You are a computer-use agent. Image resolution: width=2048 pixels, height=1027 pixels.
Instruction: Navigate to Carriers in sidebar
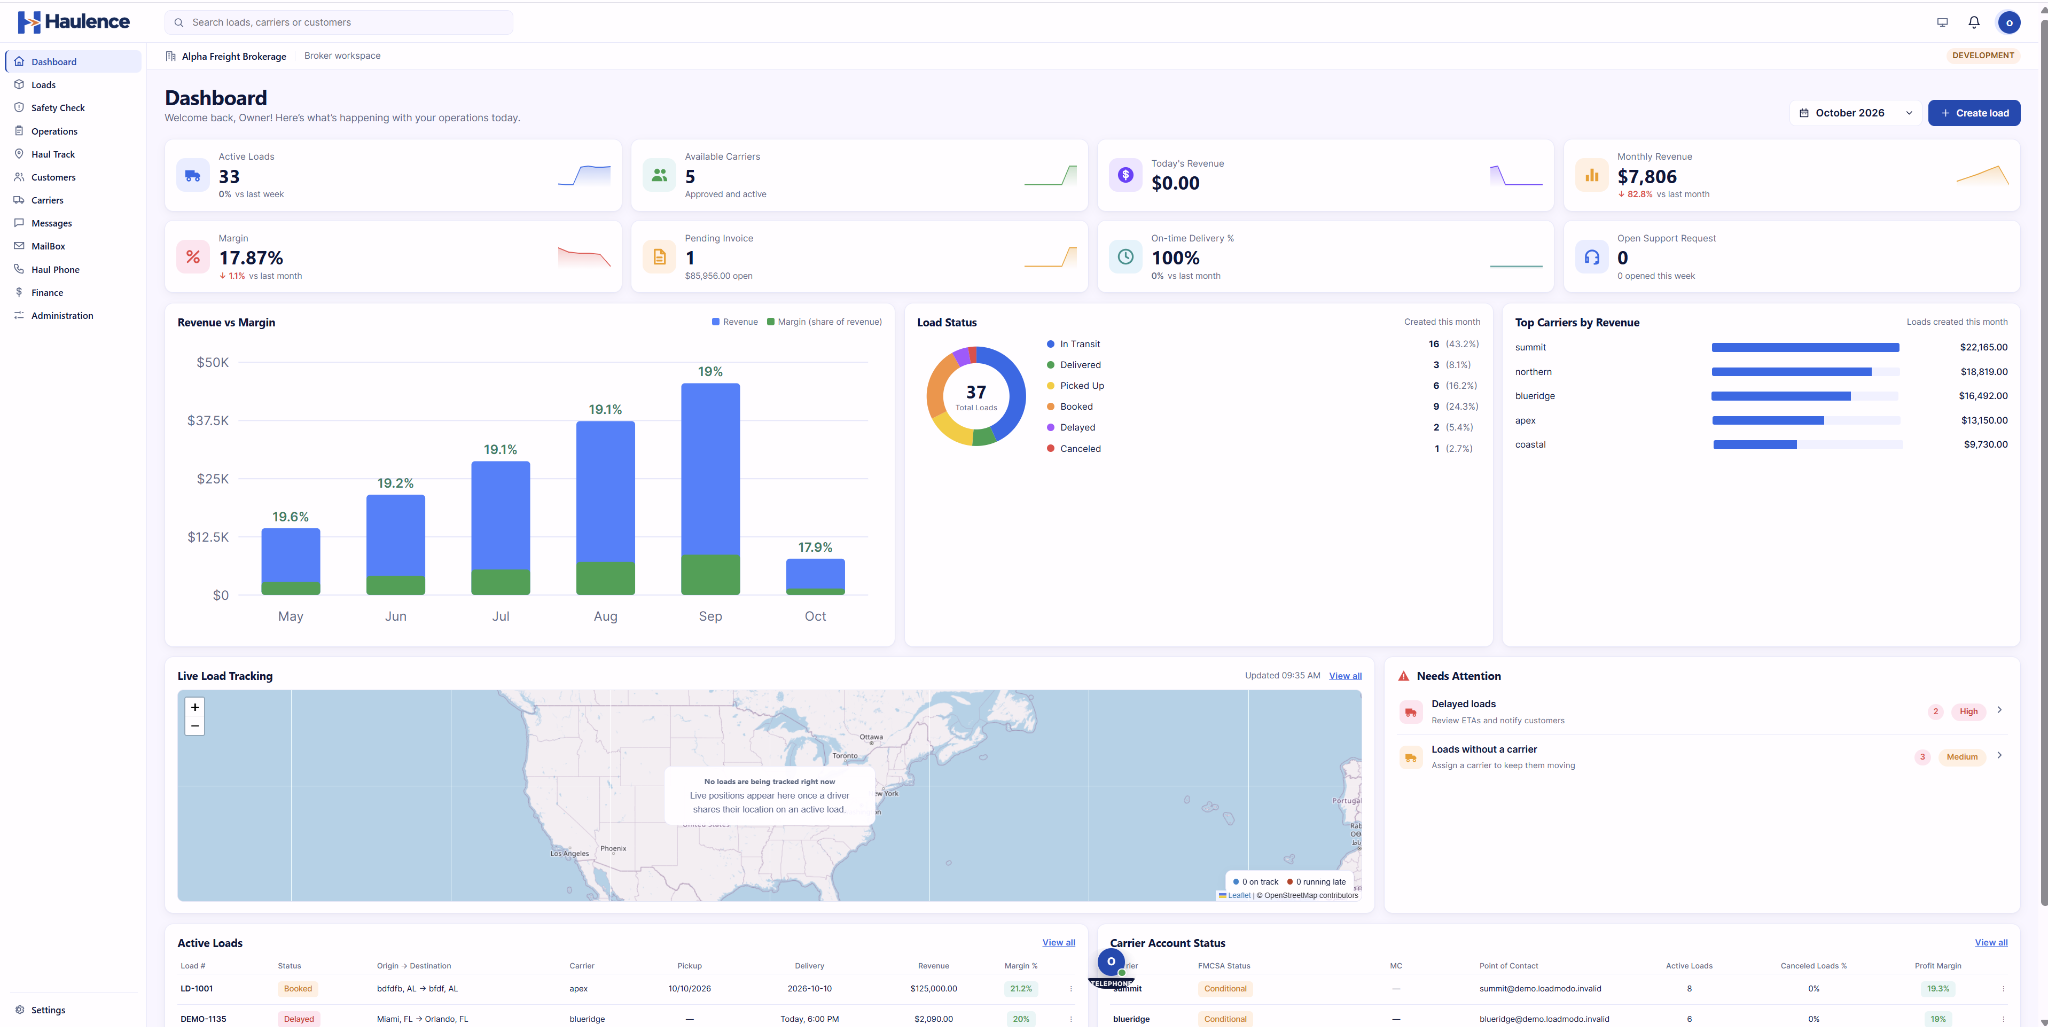(x=73, y=200)
